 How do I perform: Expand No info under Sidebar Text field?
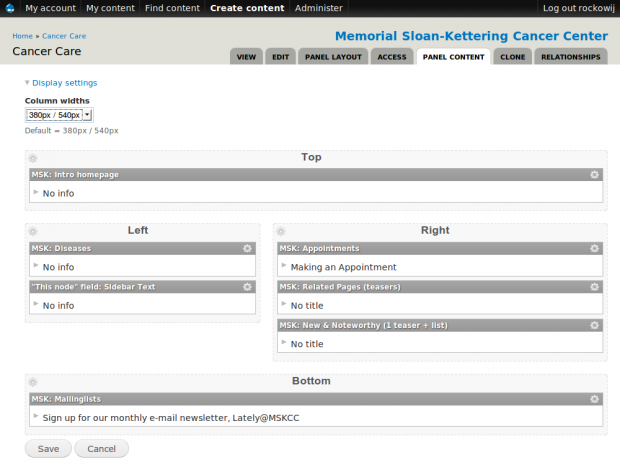pyautogui.click(x=36, y=304)
